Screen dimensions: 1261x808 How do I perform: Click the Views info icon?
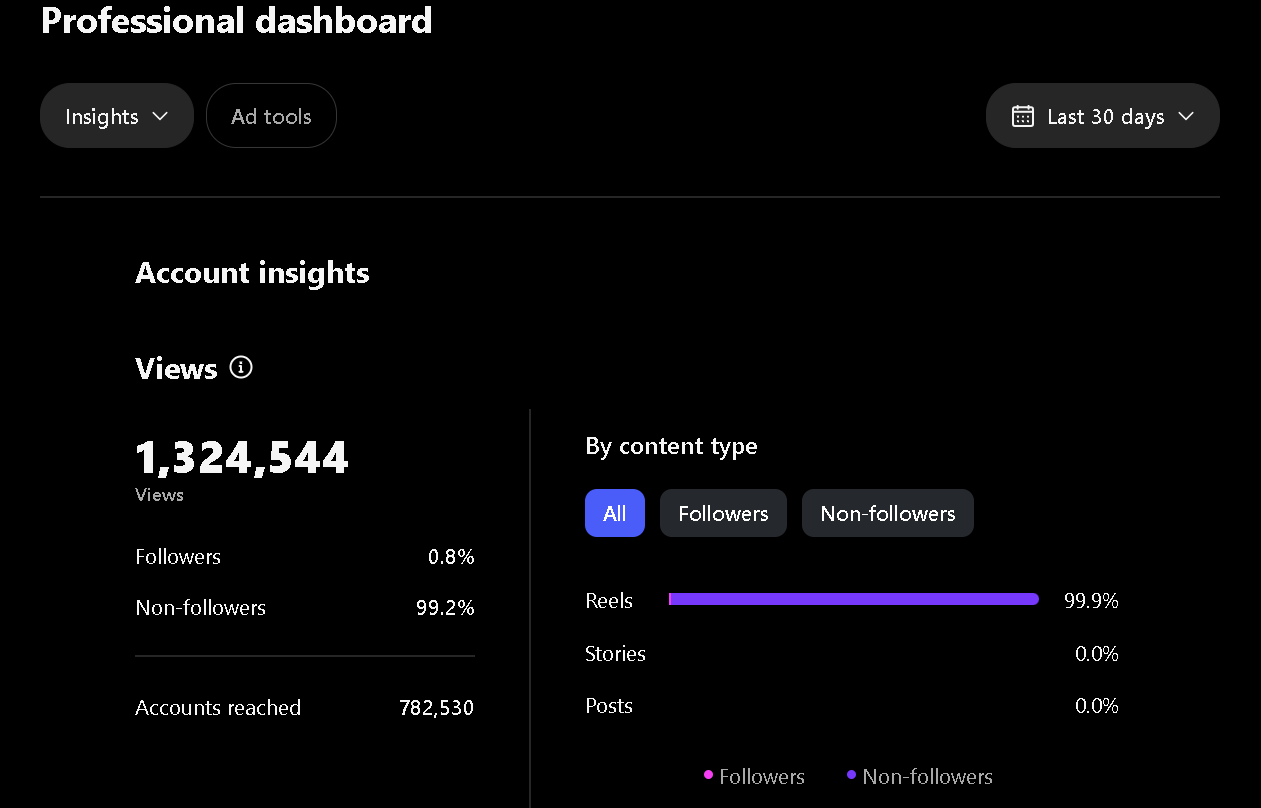point(241,368)
